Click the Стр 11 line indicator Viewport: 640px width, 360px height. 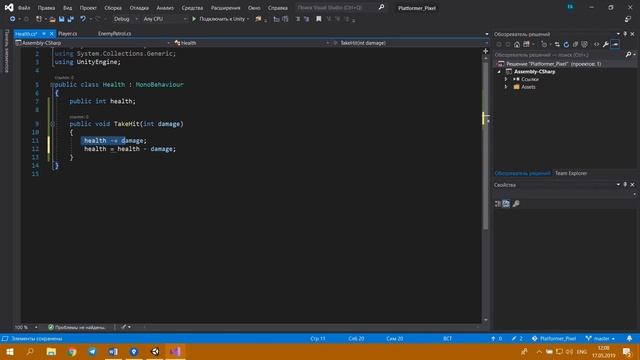point(318,338)
